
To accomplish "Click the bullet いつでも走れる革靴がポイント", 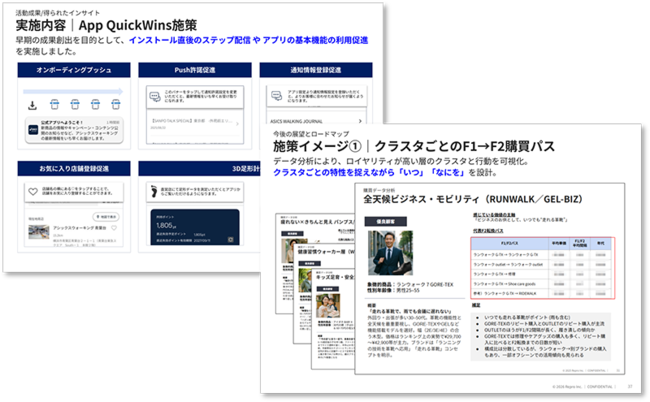I will [527, 317].
